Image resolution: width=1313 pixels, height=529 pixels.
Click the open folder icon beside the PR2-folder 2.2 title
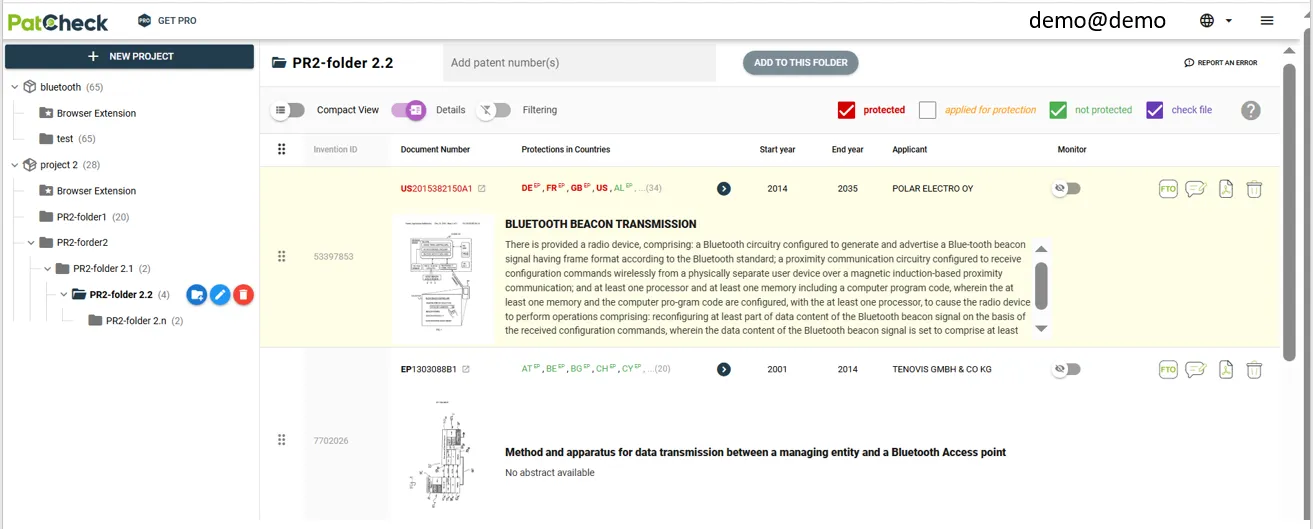click(x=280, y=63)
